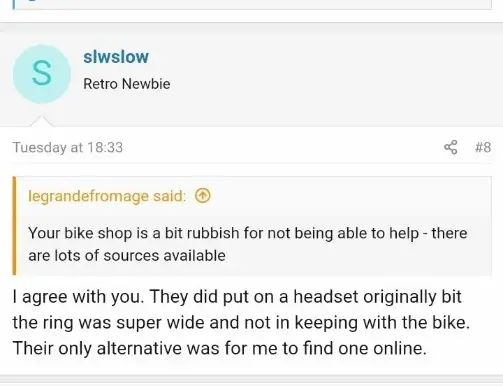Click the word 'legrandefromage' in quote header
503x386 pixels.
[x=88, y=196]
